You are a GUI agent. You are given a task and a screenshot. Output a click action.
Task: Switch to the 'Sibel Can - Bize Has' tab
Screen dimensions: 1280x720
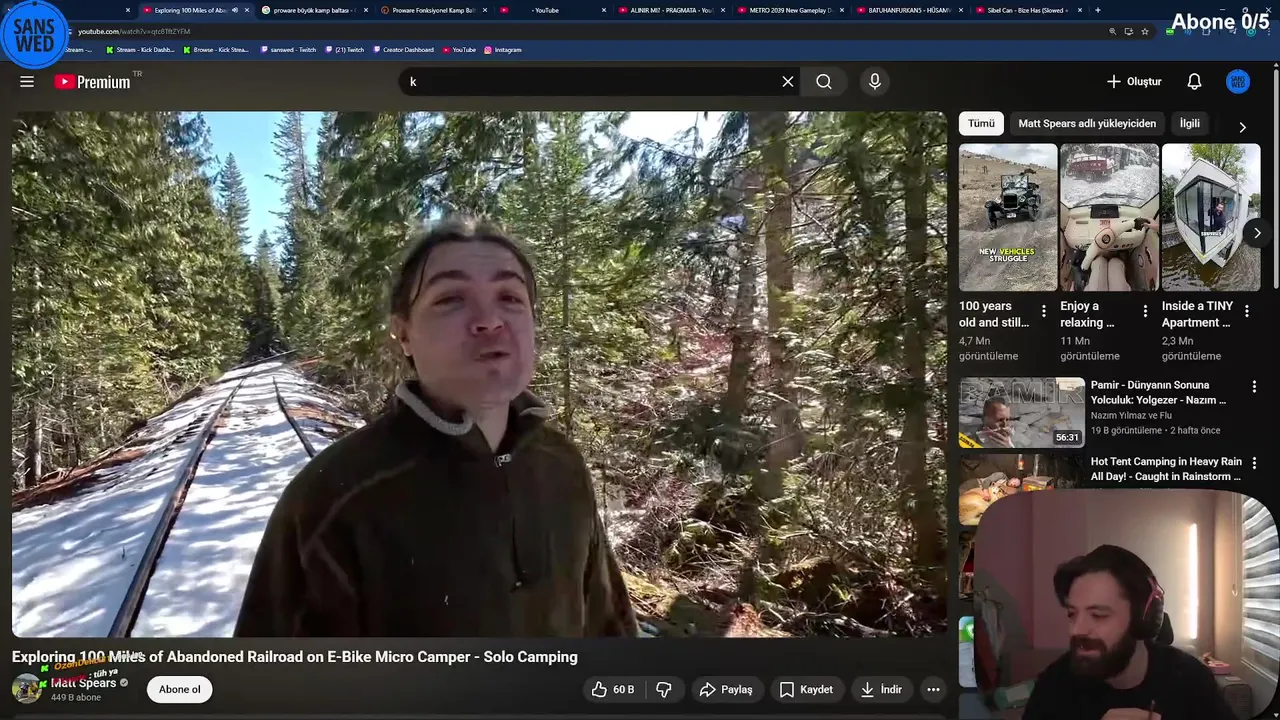1027,10
